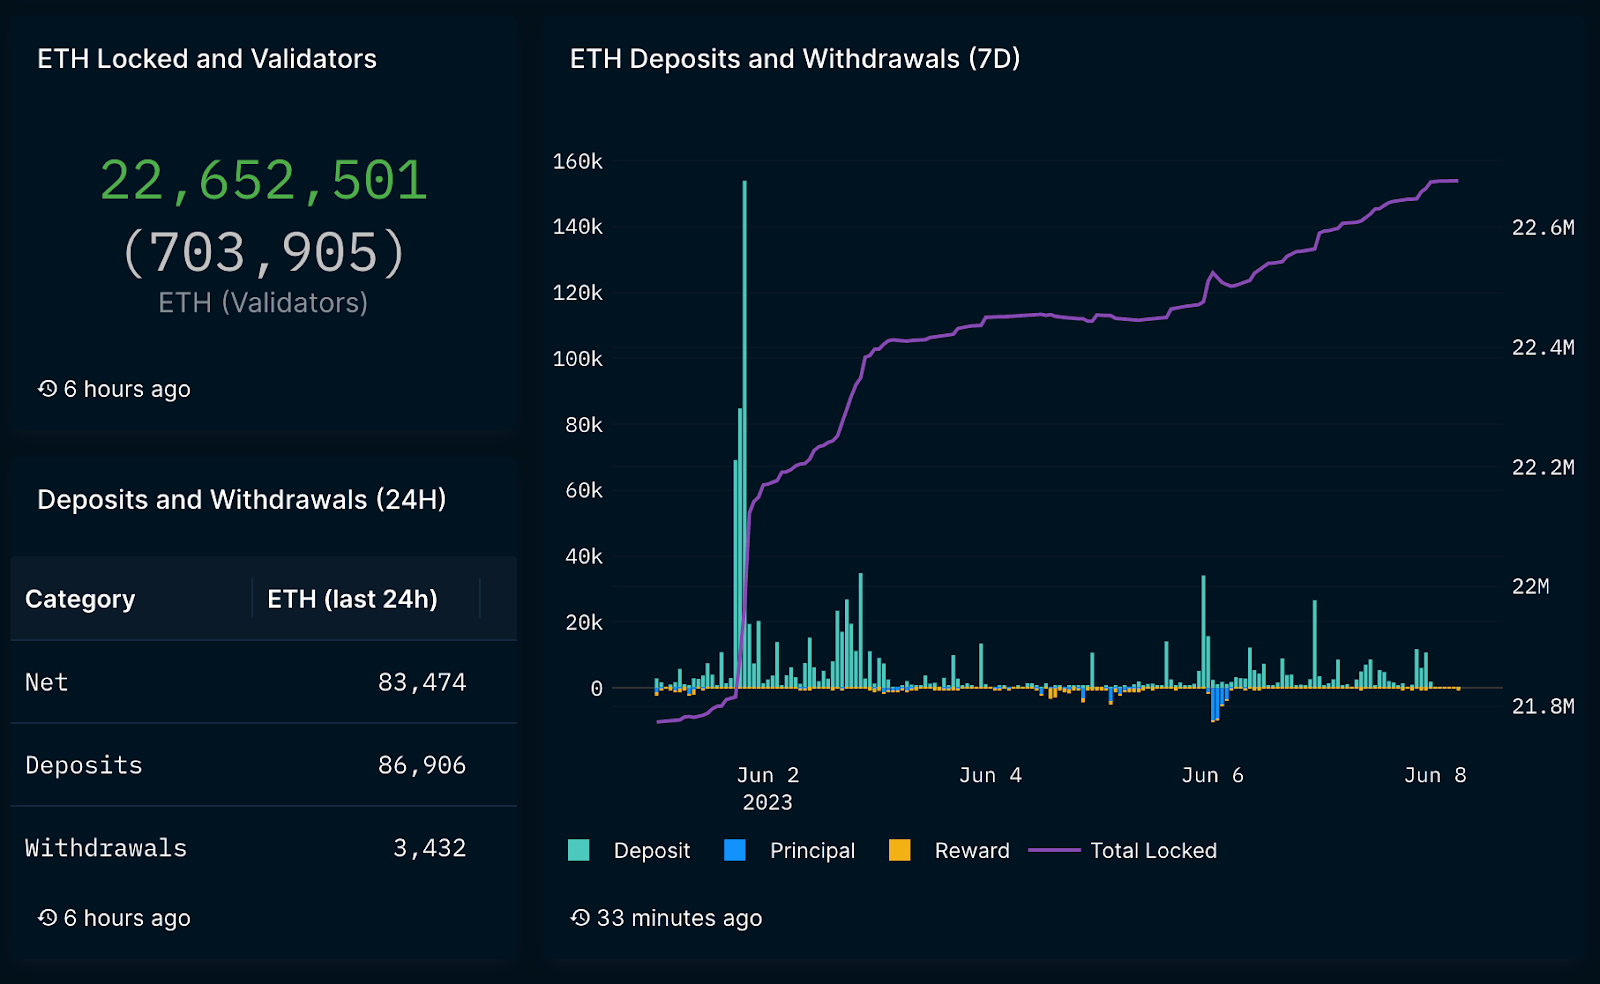Click the 140k left axis label
The width and height of the screenshot is (1600, 984).
pos(578,227)
